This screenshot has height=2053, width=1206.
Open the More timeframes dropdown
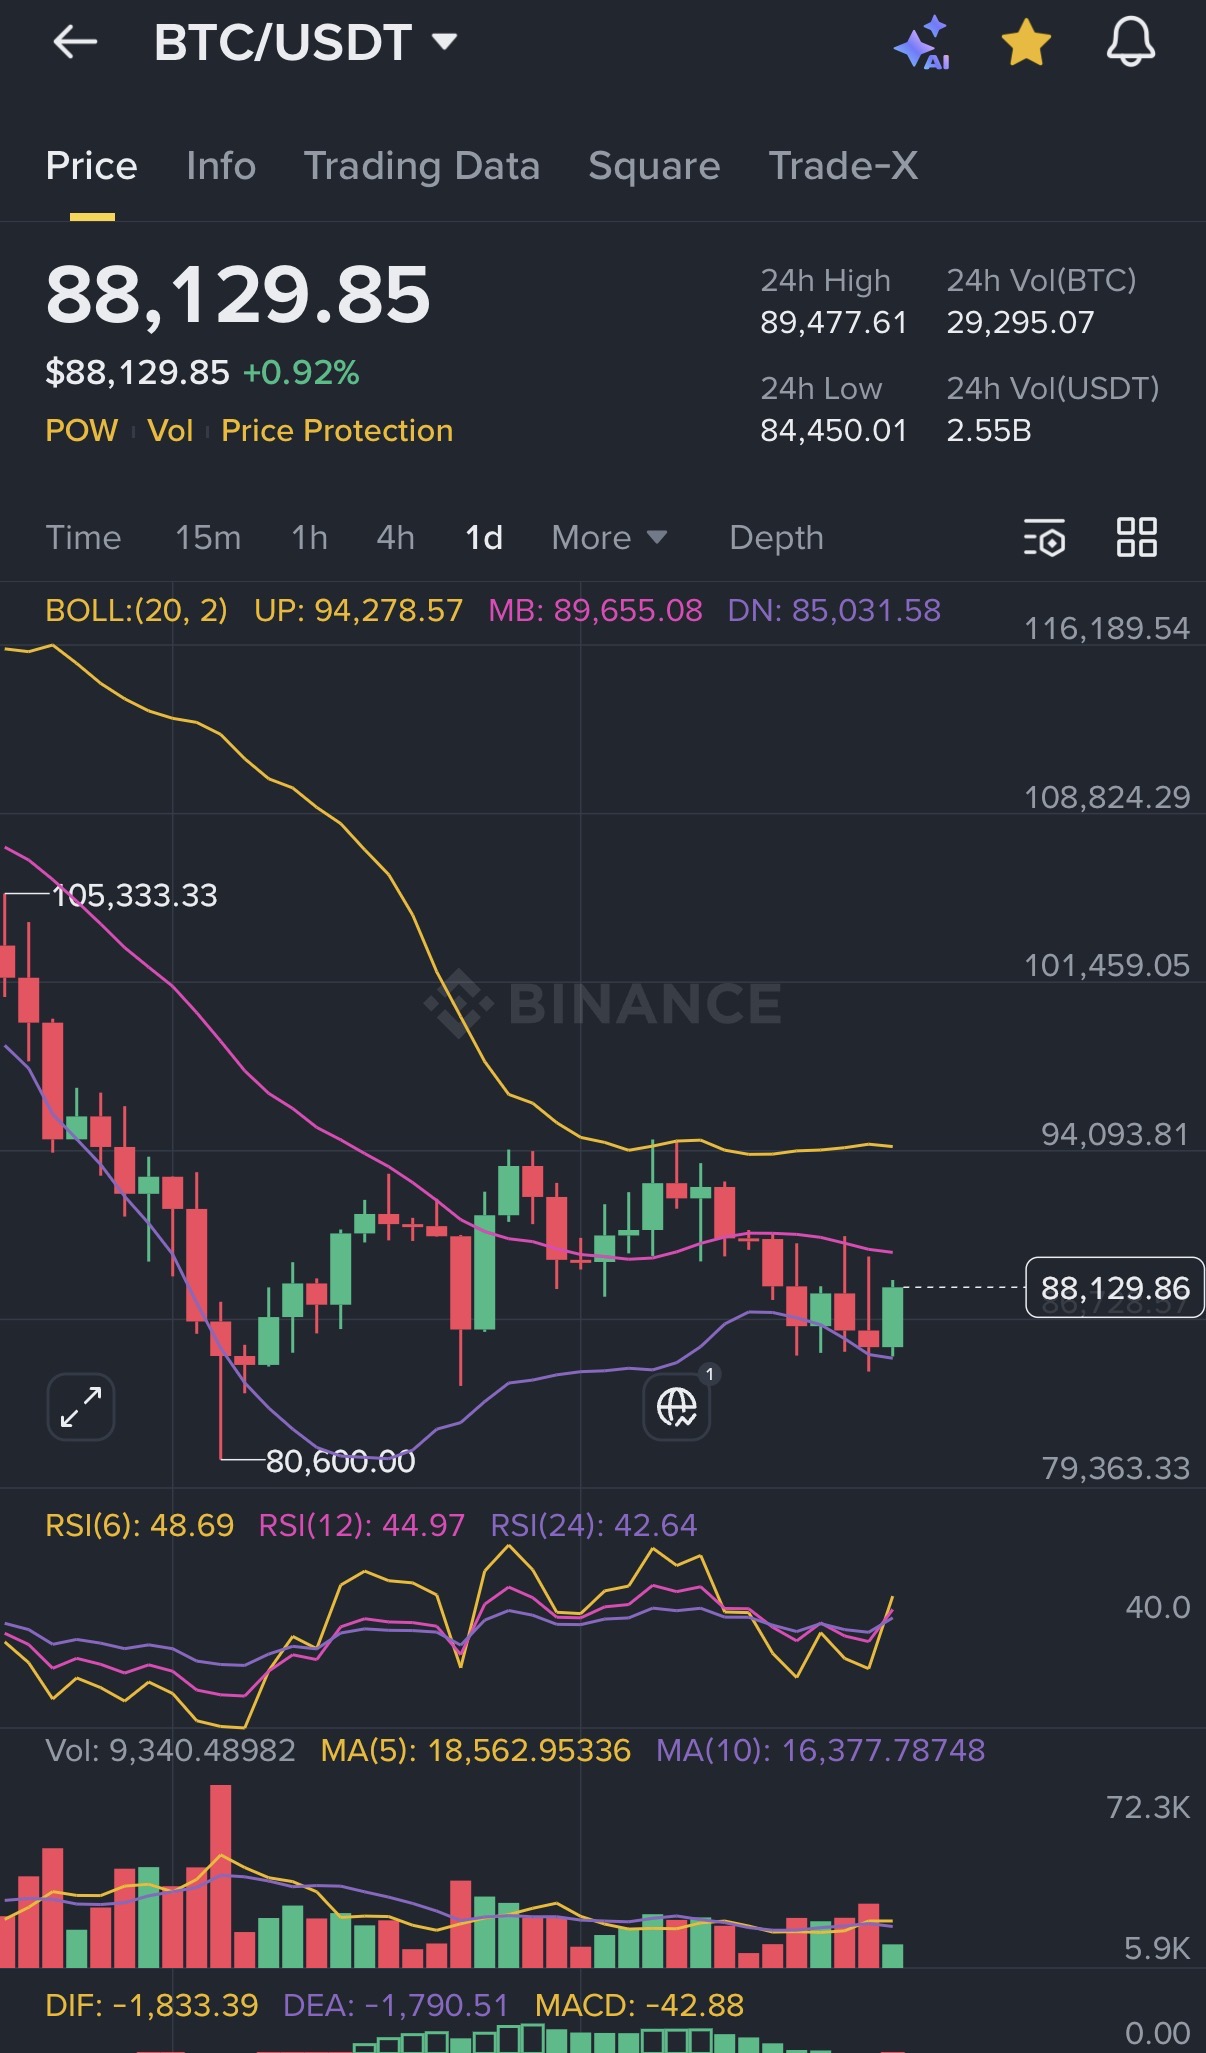click(609, 538)
